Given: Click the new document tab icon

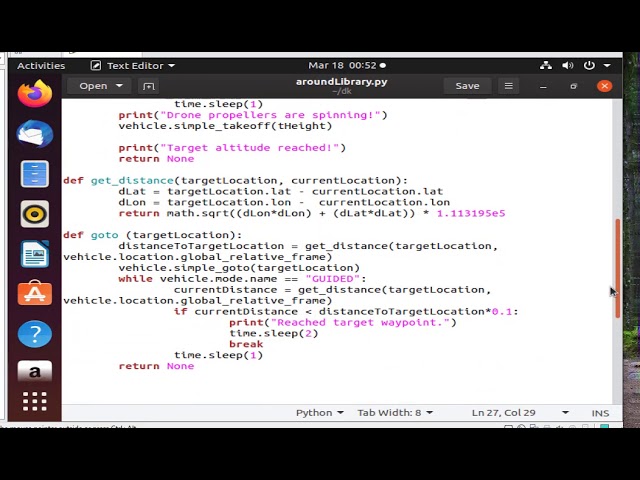Looking at the screenshot, I should coord(149,86).
